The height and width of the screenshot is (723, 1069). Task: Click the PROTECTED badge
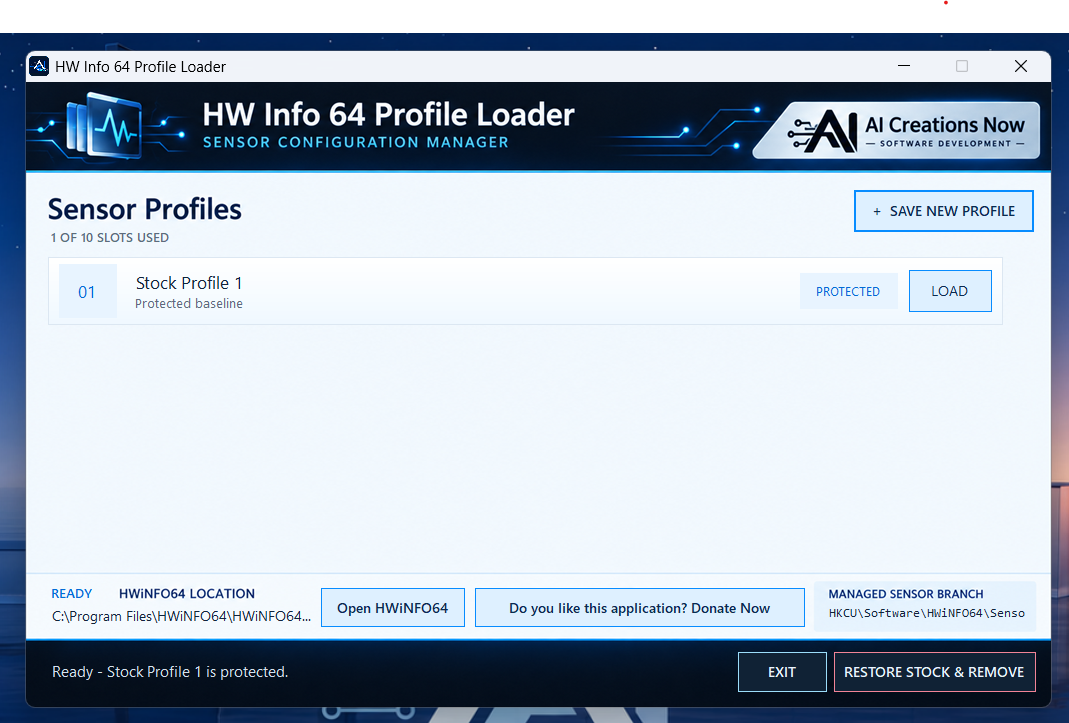pos(848,291)
